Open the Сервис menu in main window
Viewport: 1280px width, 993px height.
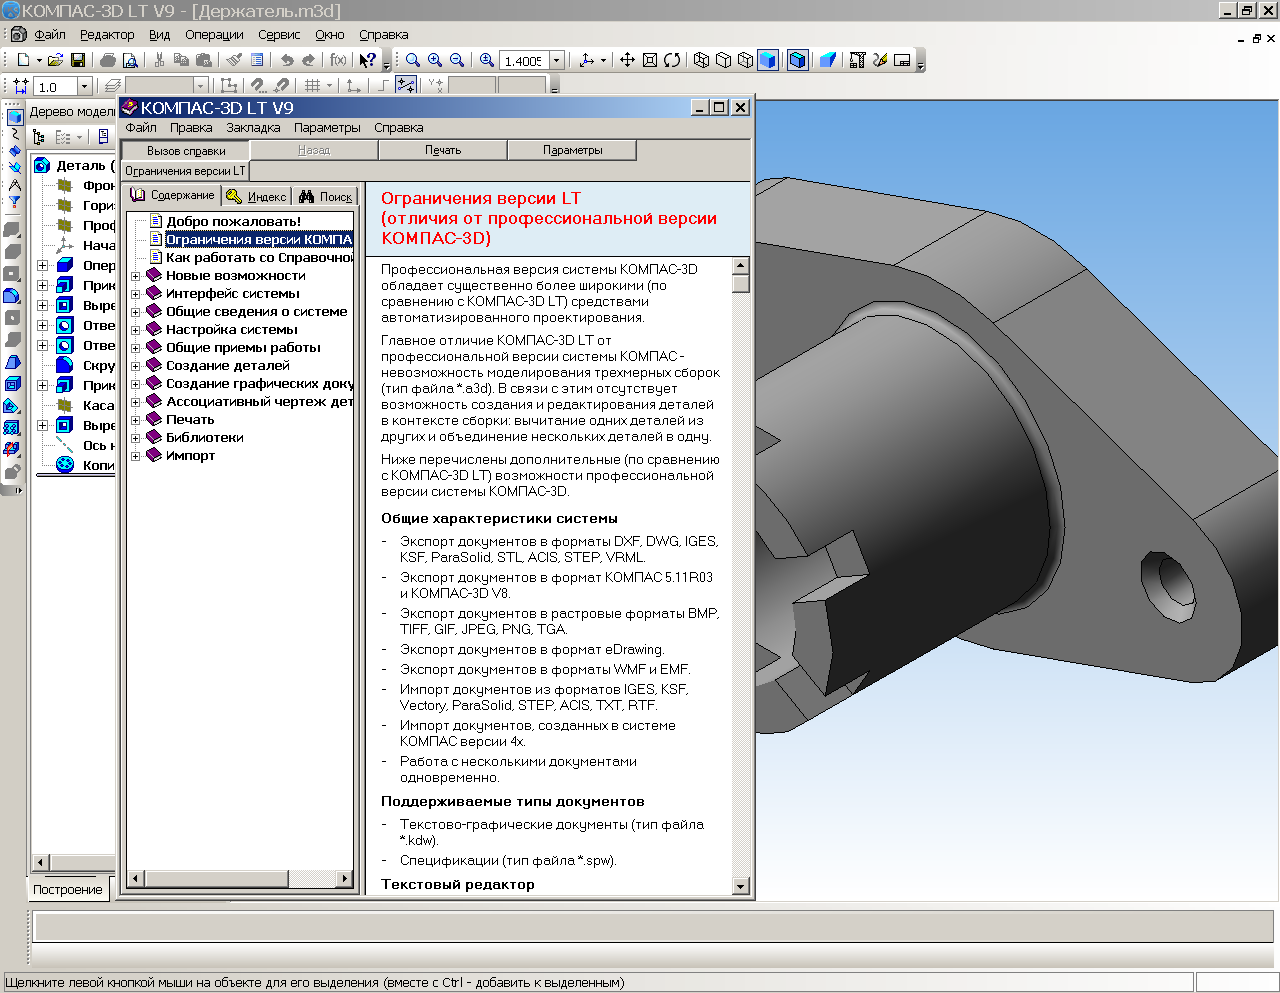[x=279, y=35]
